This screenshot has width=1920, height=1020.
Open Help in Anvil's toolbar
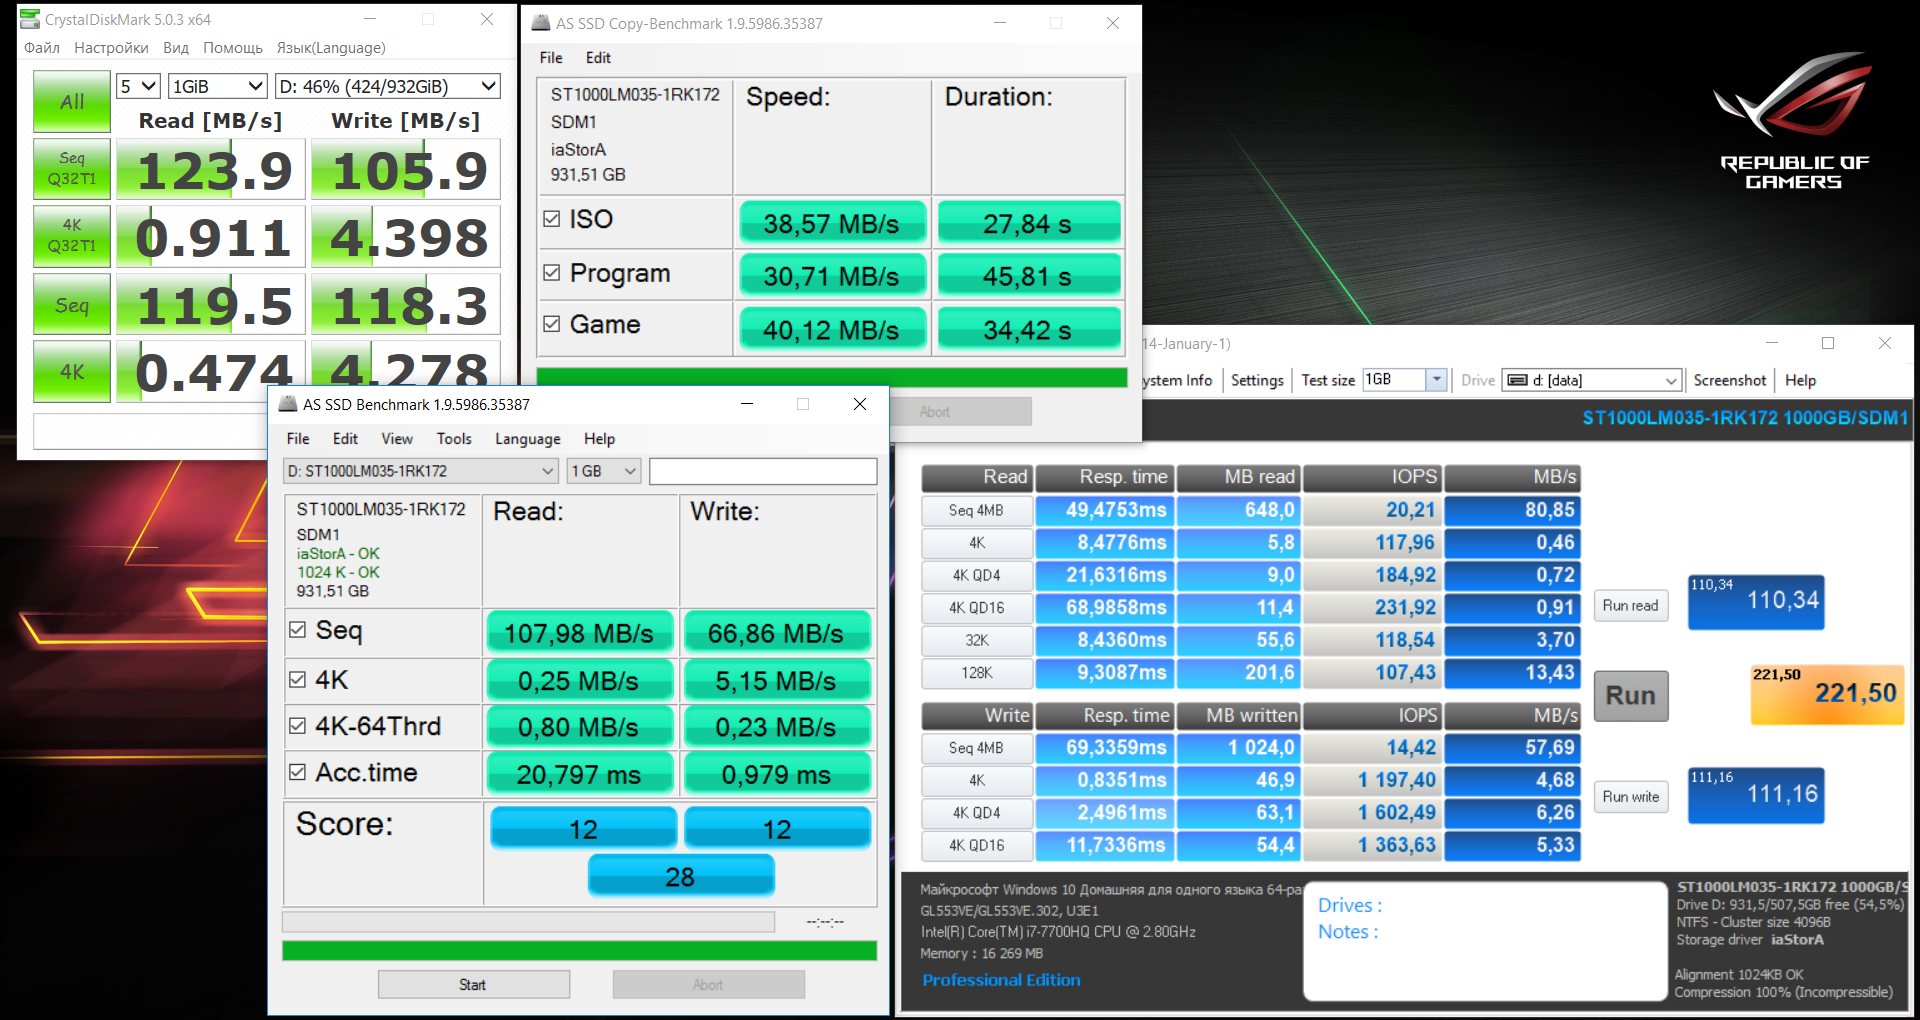click(1800, 380)
